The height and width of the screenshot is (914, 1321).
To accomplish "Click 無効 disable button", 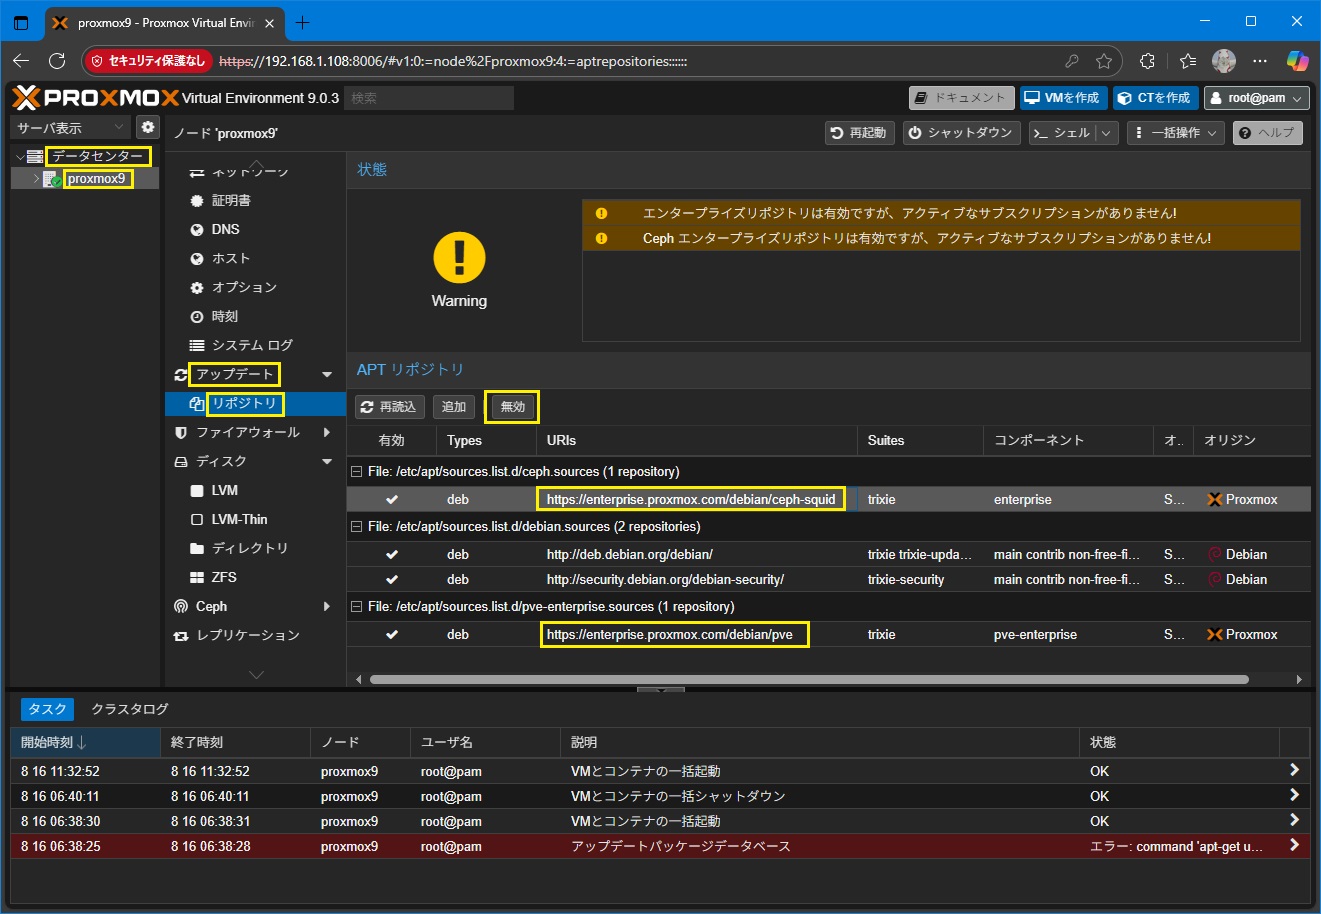I will click(x=512, y=407).
